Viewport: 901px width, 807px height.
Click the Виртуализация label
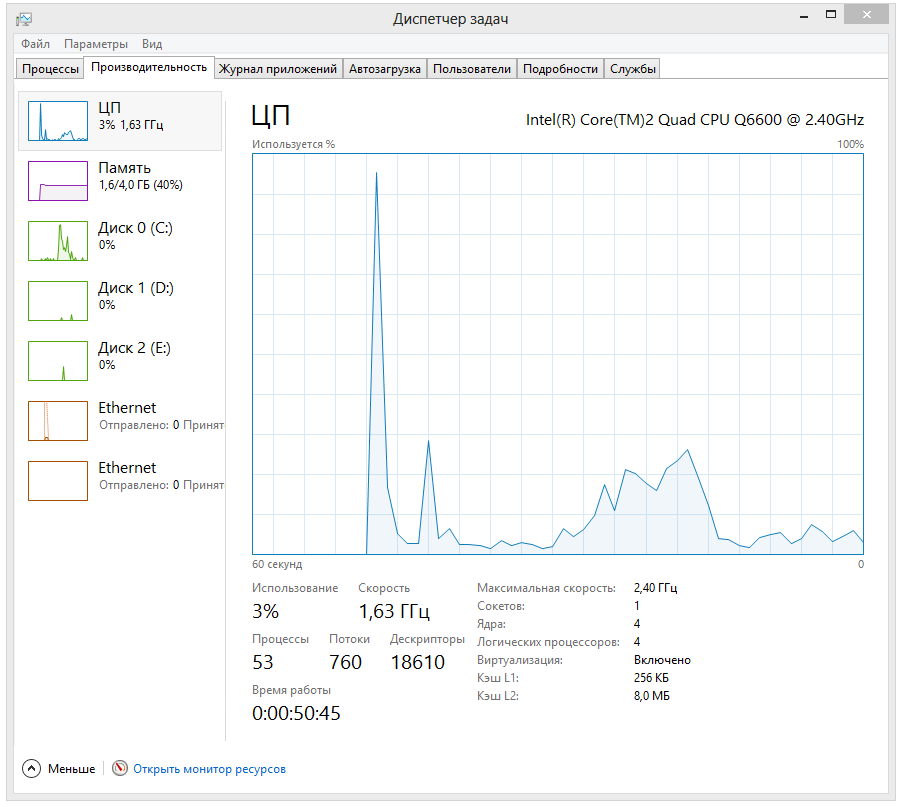(x=519, y=660)
